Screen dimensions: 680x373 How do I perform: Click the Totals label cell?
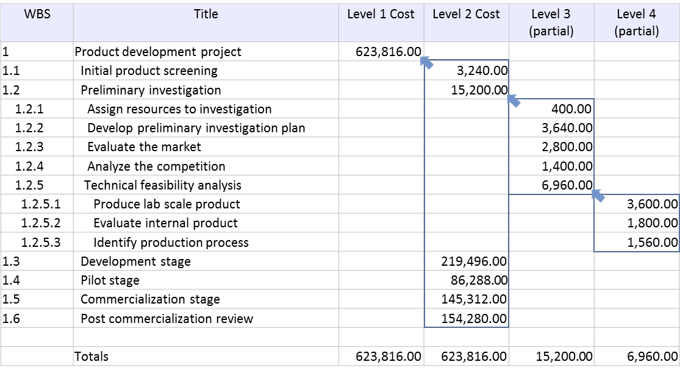[x=206, y=357]
